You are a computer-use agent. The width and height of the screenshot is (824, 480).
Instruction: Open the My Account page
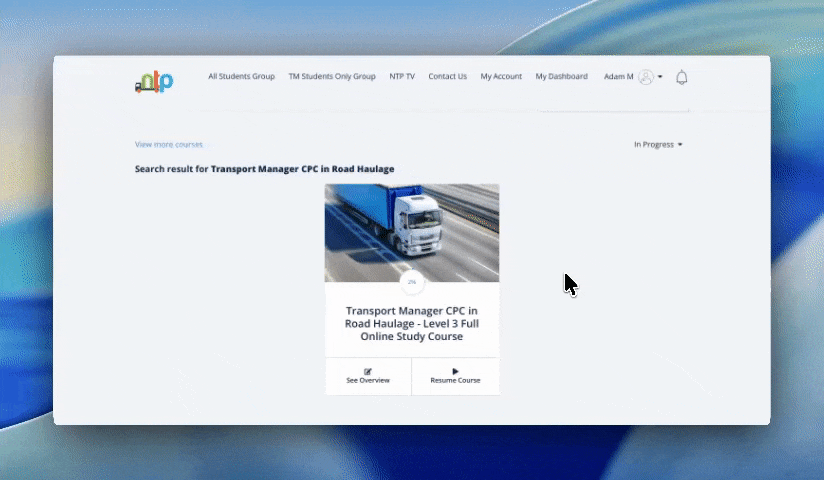(x=501, y=77)
